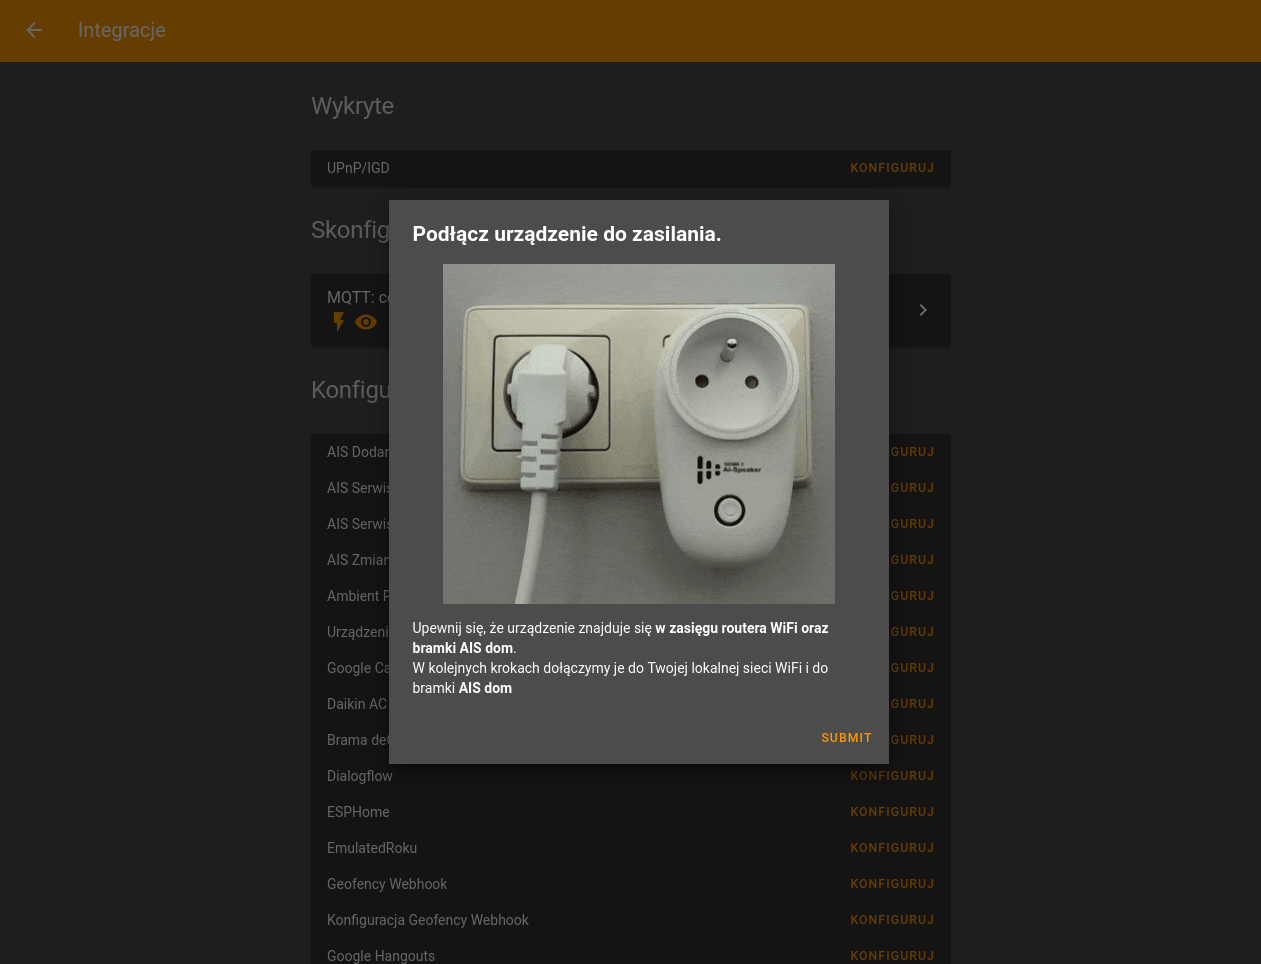Open MQTT entry with chevron arrow

click(923, 310)
